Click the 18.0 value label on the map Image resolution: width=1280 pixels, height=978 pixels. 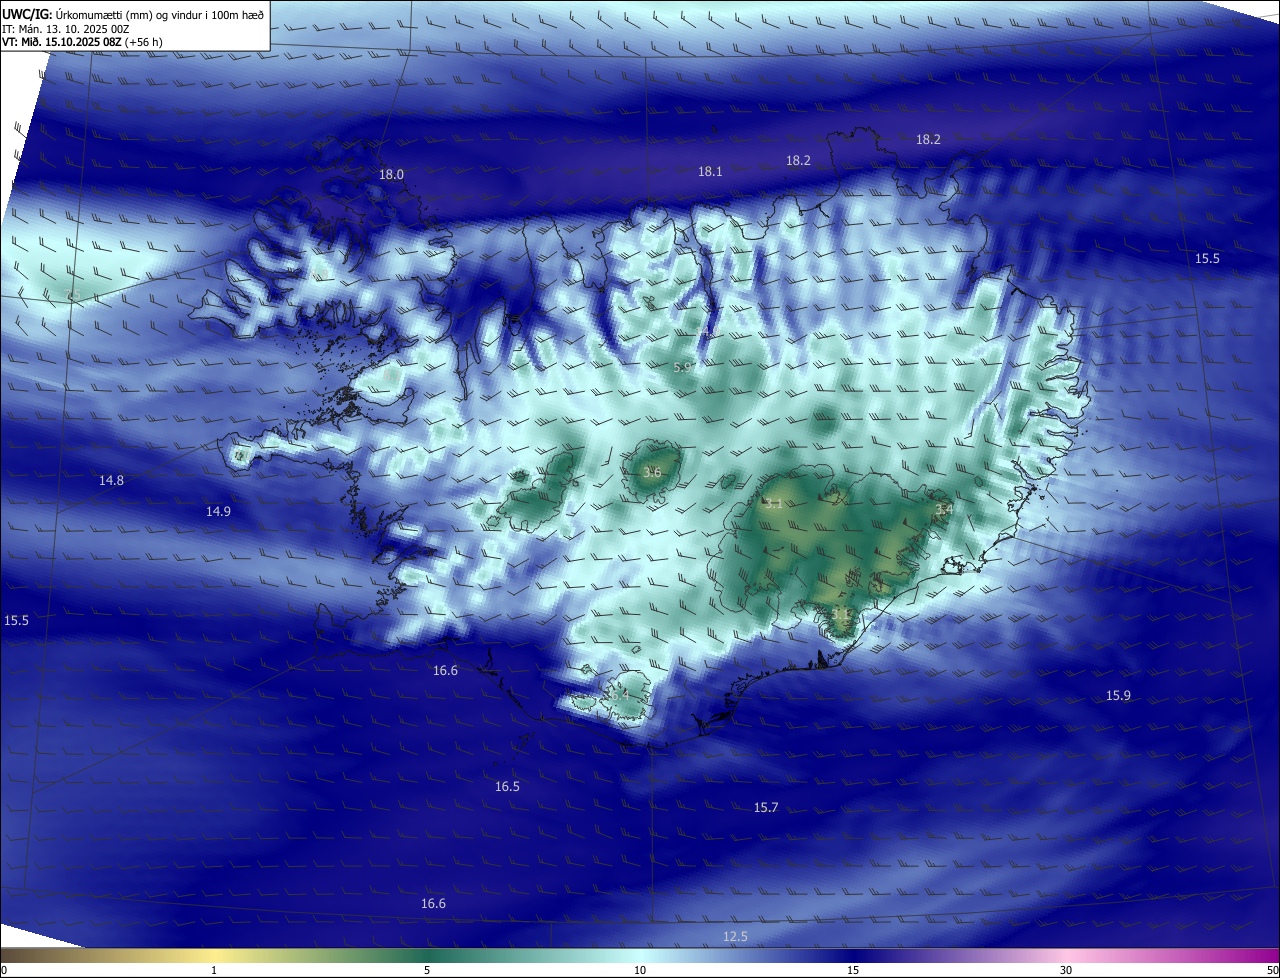pyautogui.click(x=391, y=175)
